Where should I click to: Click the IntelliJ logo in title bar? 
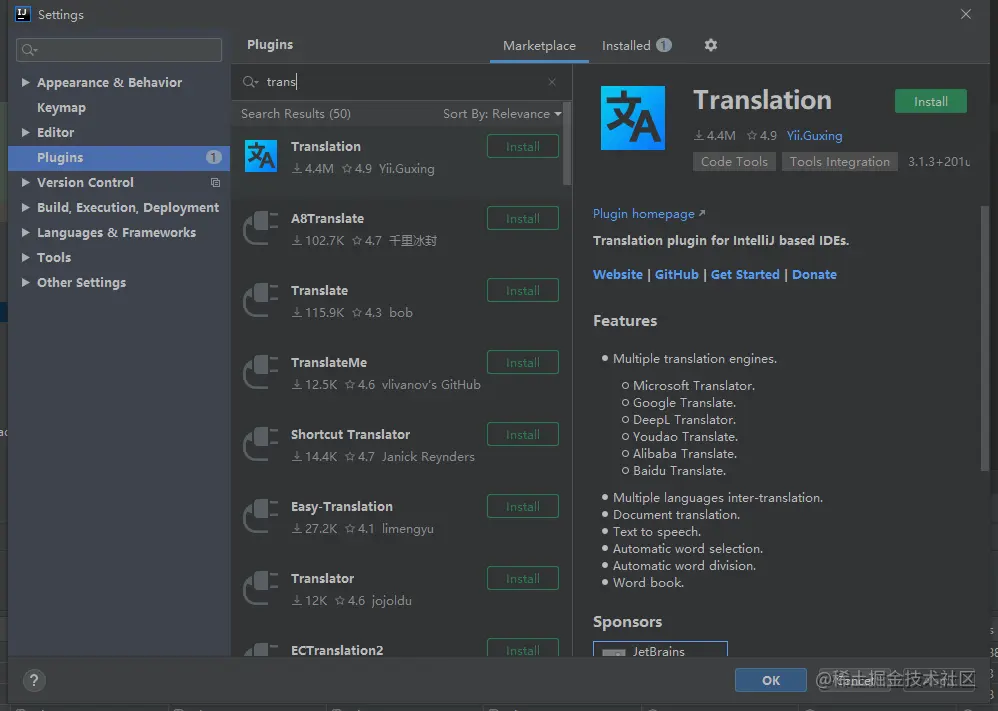click(23, 14)
